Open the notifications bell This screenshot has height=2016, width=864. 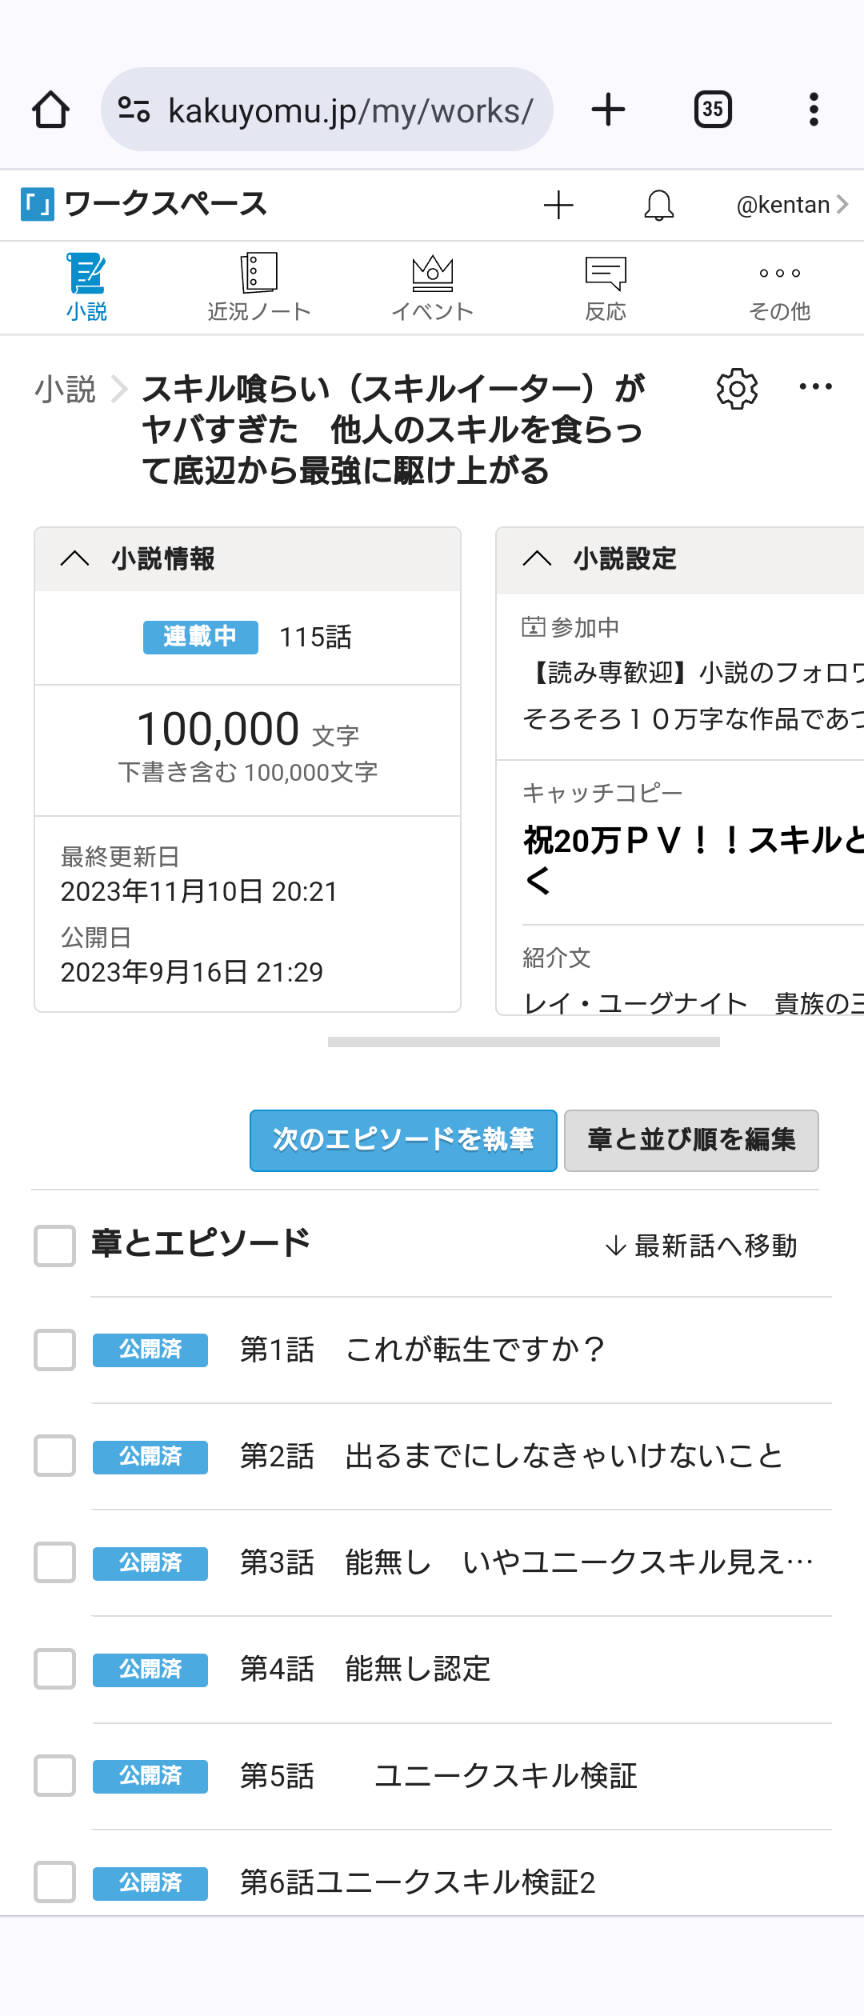tap(658, 206)
